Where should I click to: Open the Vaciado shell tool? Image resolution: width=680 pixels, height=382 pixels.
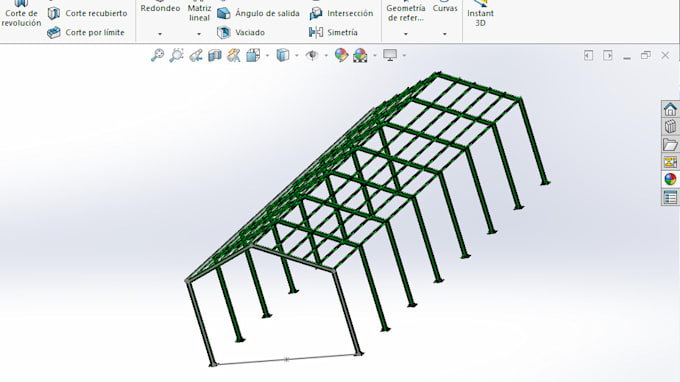click(241, 33)
